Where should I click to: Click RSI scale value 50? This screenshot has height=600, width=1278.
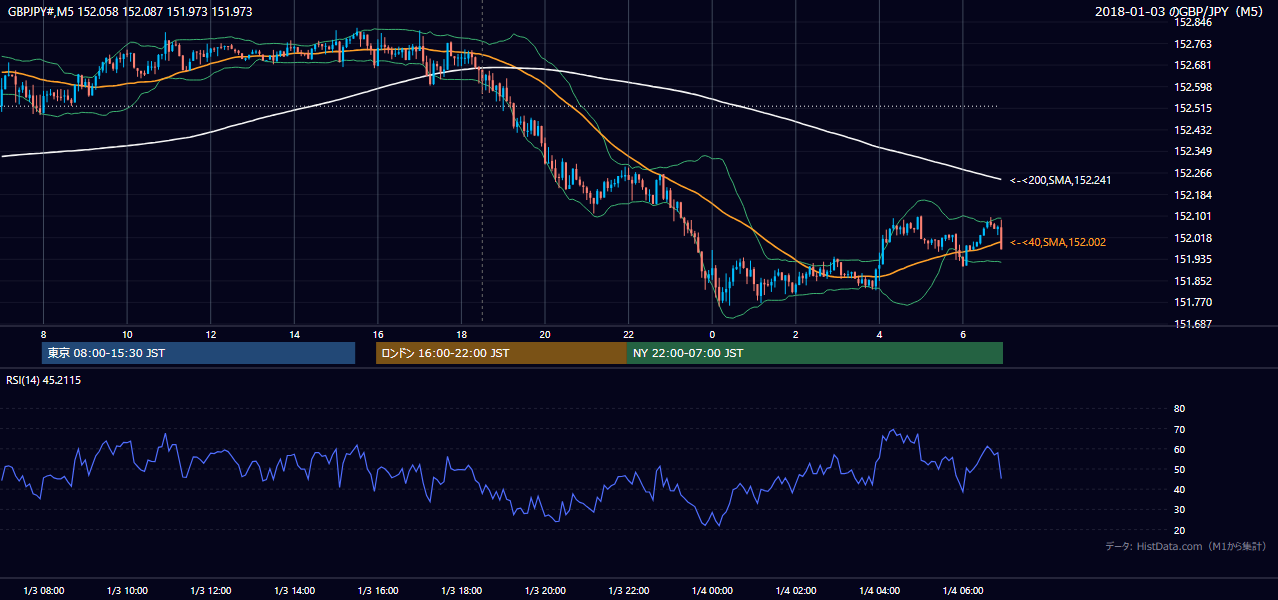click(1179, 469)
